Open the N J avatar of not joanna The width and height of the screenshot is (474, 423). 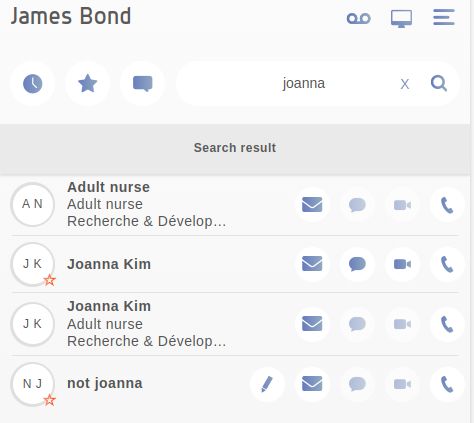(32, 384)
